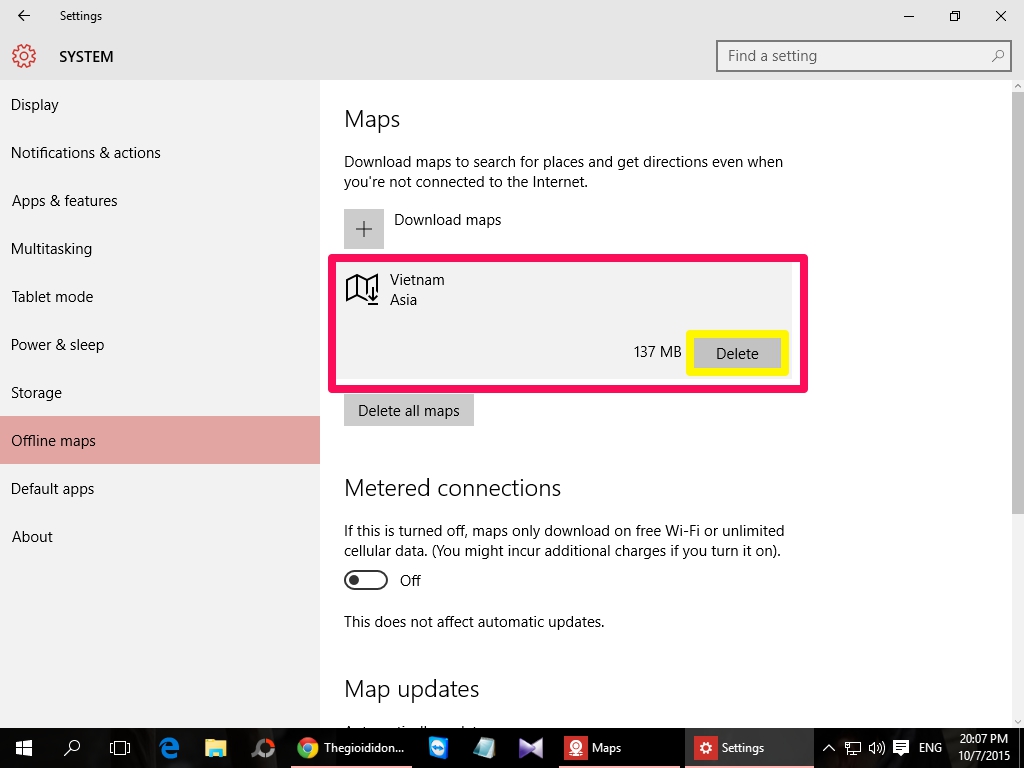Screen dimensions: 1024x768
Task: Click the vertical scrollbar thumb
Action: point(1017,302)
